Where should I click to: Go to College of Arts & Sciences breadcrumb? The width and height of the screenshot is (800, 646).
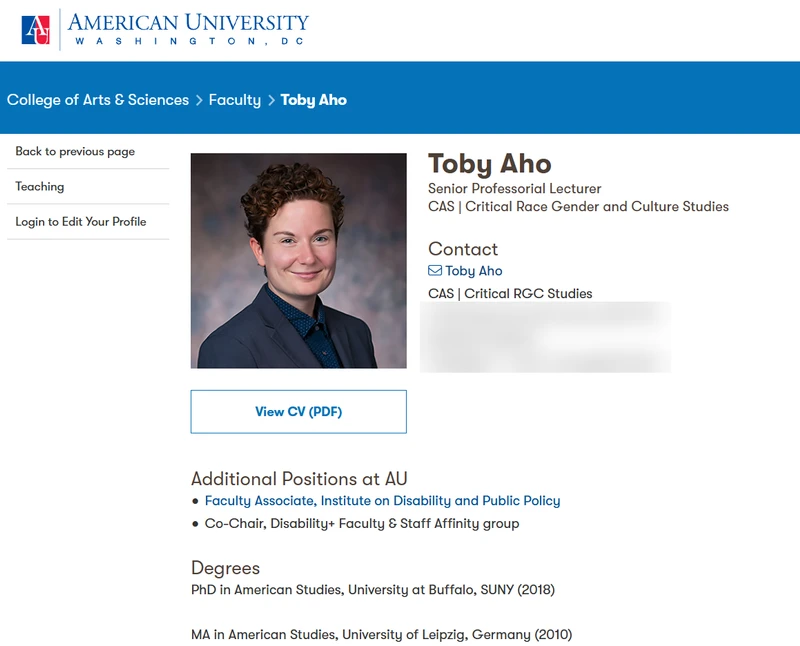[x=98, y=100]
